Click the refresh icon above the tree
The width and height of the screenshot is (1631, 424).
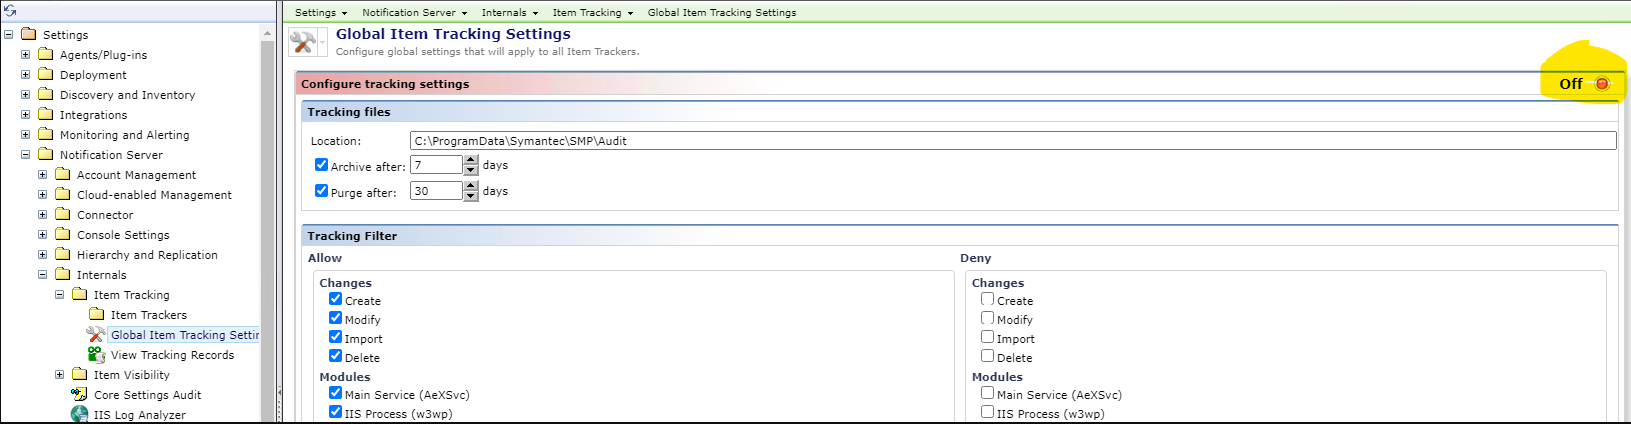point(10,11)
